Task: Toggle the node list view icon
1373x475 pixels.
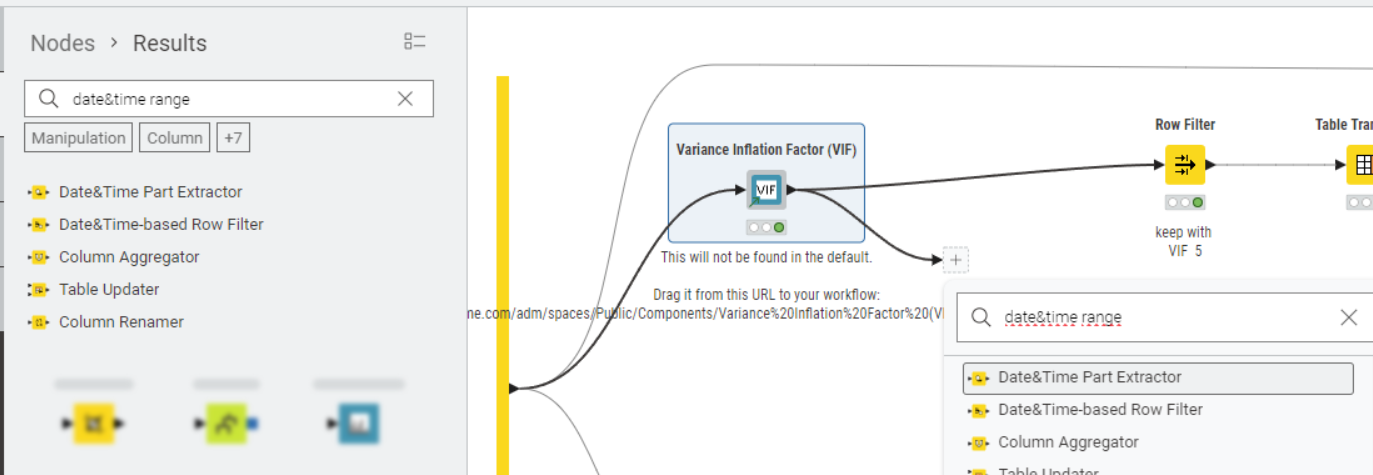Action: click(414, 41)
